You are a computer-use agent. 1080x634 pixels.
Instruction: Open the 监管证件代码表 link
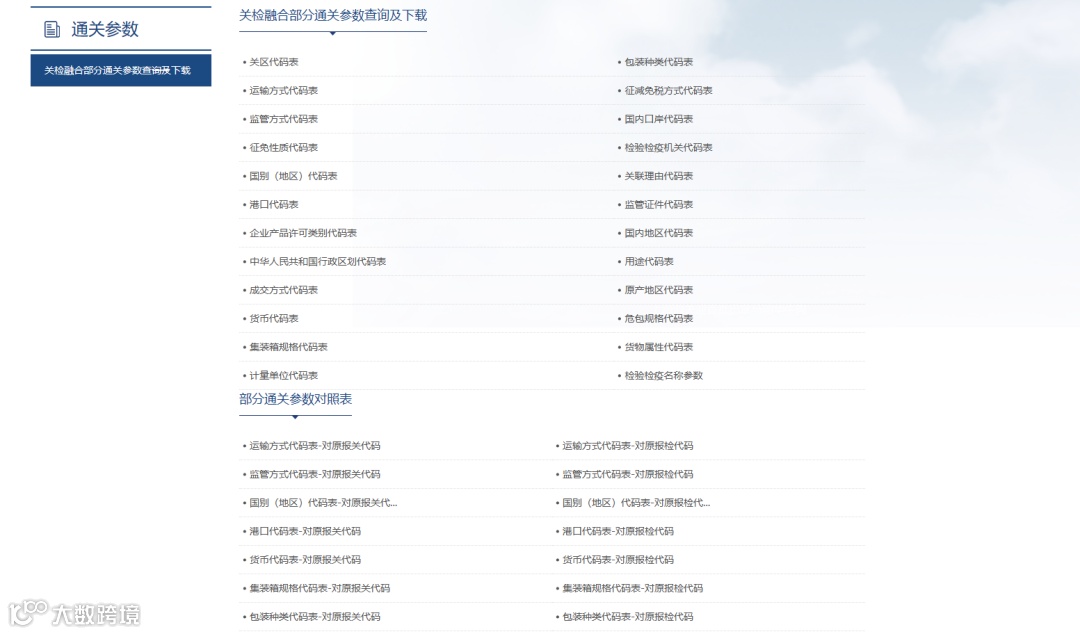click(x=658, y=205)
